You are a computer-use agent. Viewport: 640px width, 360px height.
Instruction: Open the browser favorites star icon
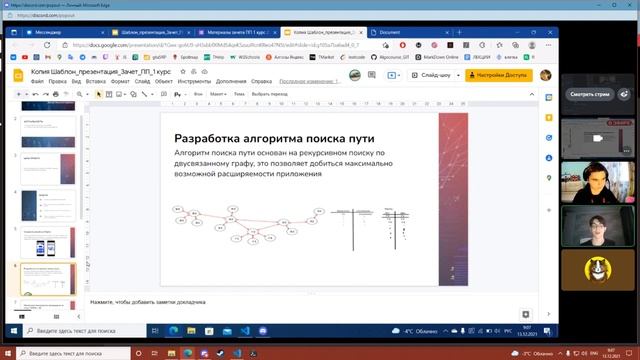pos(499,45)
